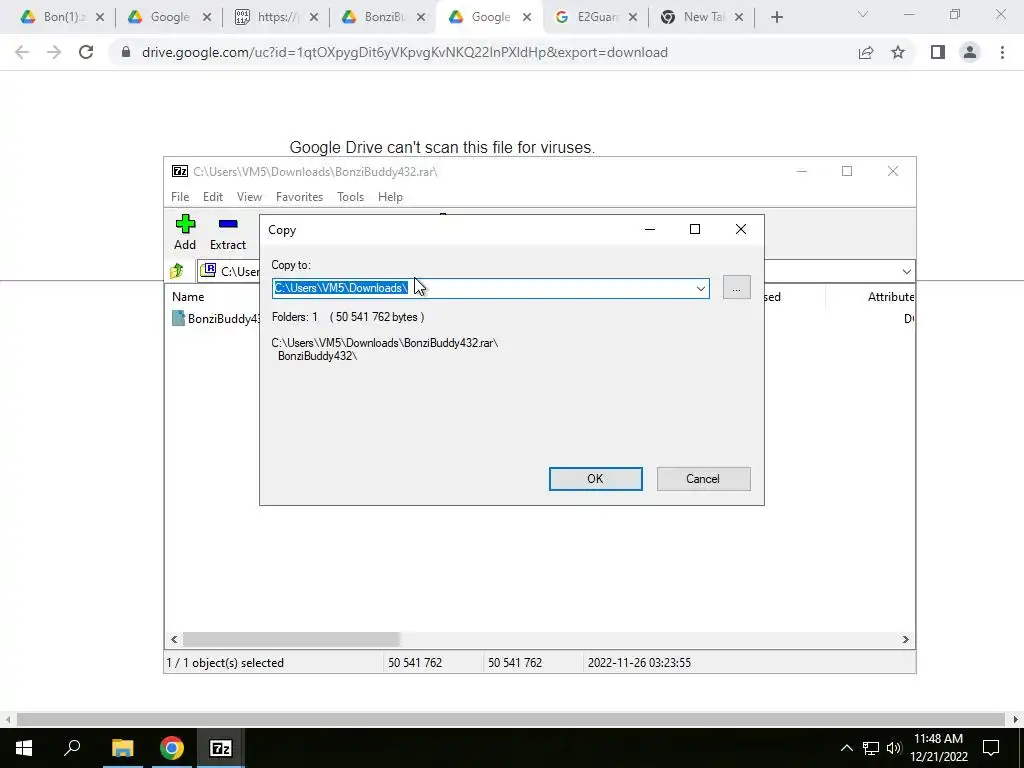Open taskbar clock and date
This screenshot has height=768, width=1024.
coord(938,748)
